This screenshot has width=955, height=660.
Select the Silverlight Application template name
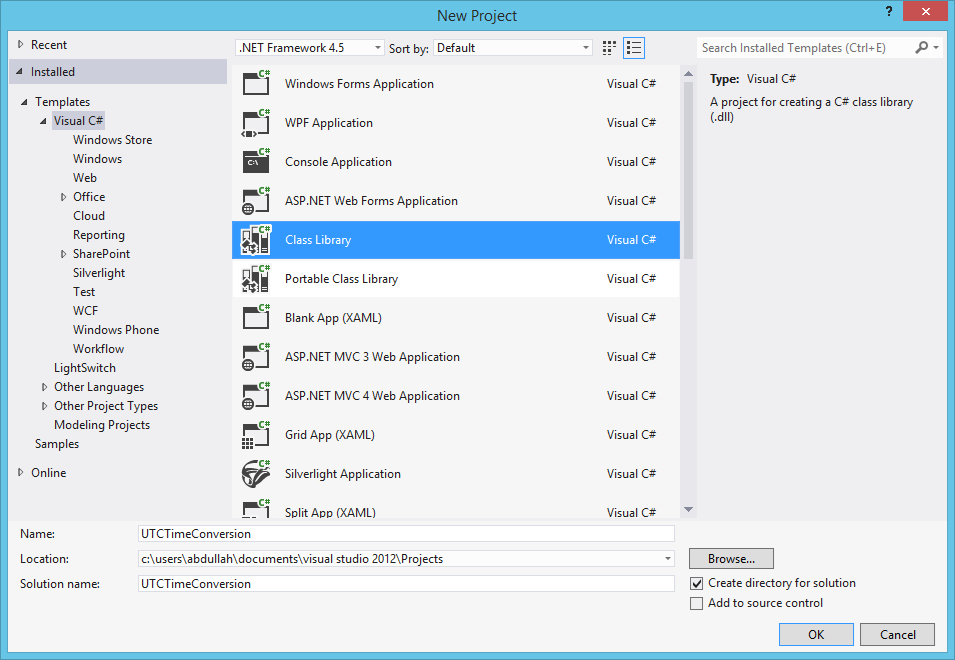click(x=342, y=474)
